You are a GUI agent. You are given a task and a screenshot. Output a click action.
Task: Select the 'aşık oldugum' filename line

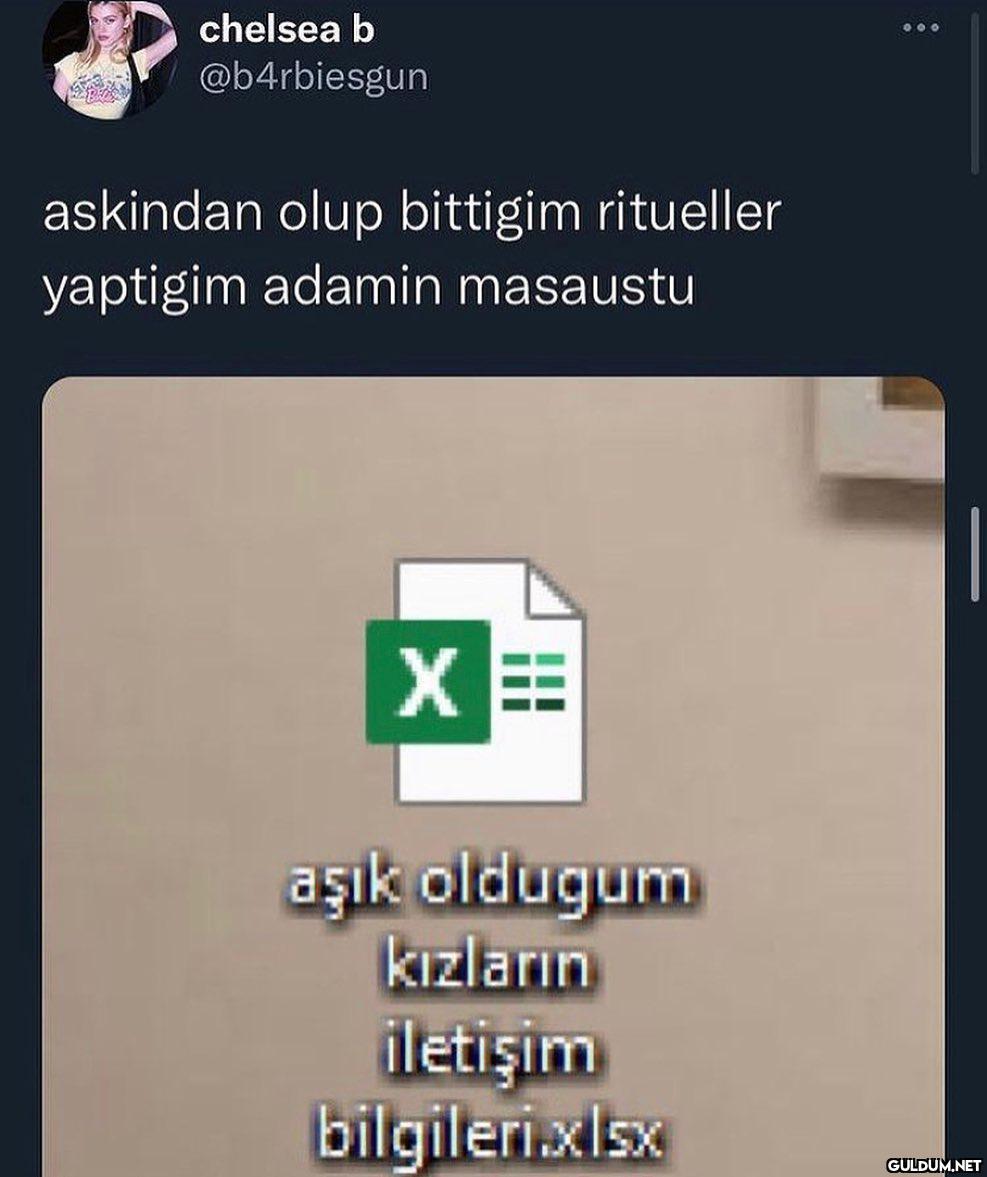click(490, 888)
